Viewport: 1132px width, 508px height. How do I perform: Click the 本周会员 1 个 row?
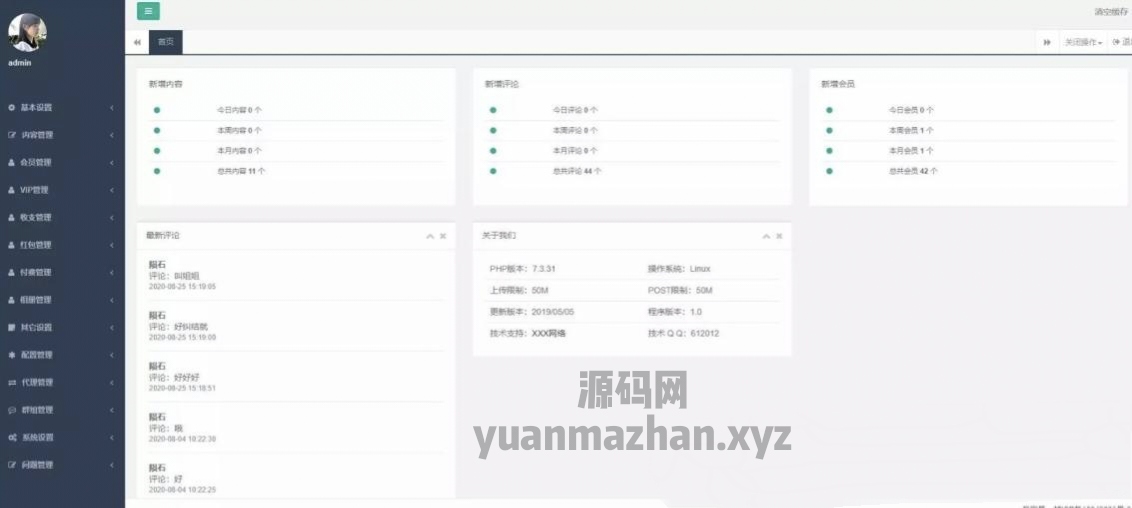pyautogui.click(x=968, y=131)
